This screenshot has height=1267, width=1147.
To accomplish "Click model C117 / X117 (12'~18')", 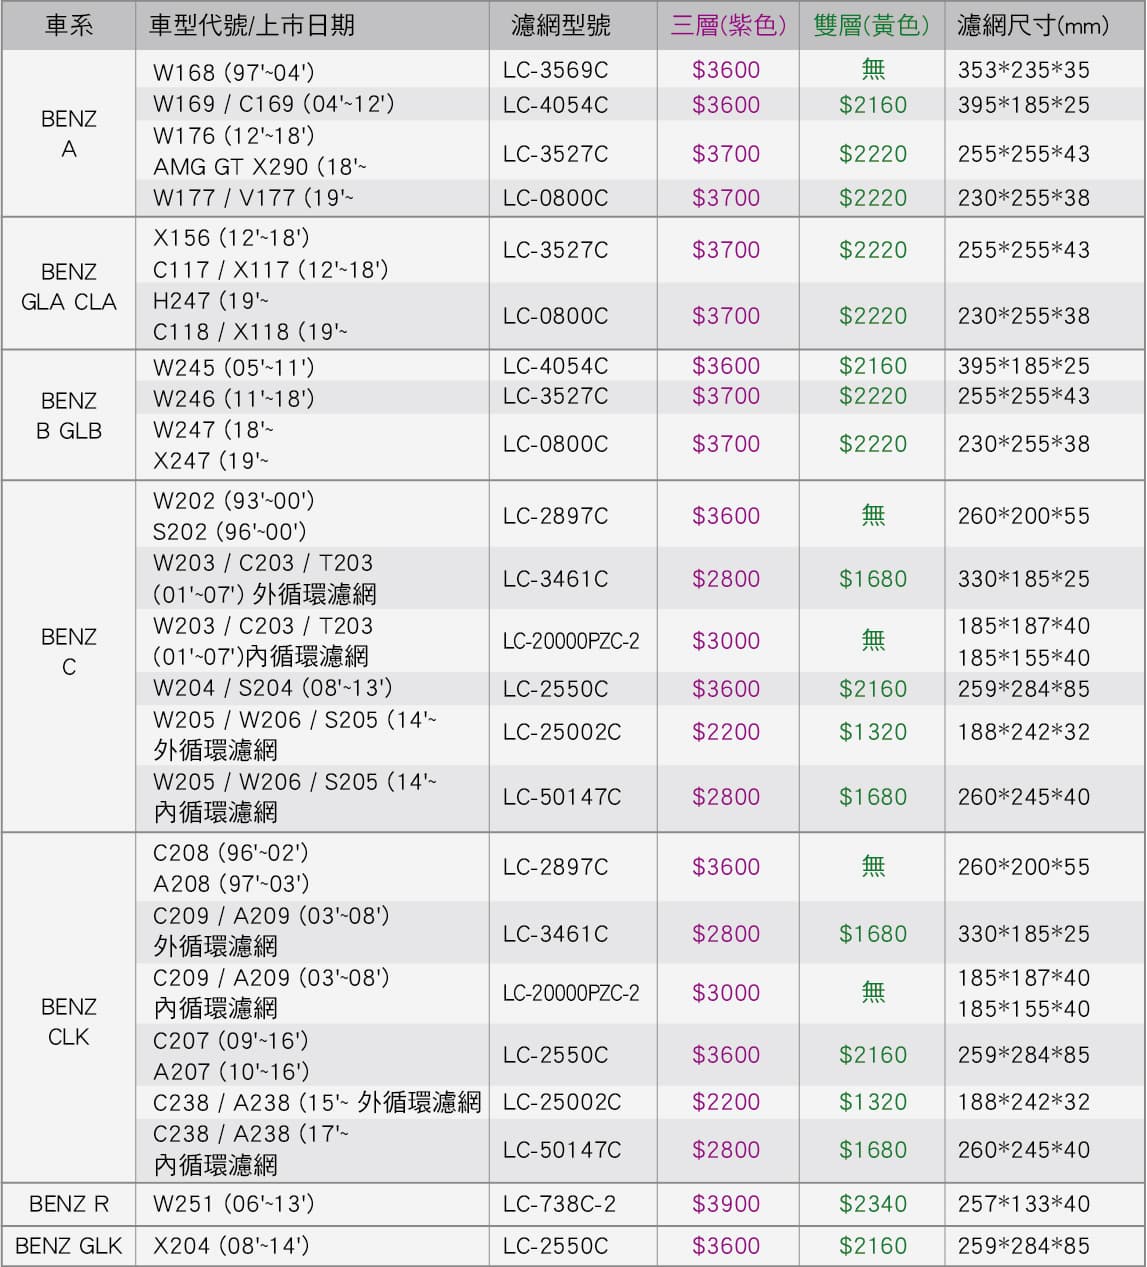I will [x=270, y=269].
